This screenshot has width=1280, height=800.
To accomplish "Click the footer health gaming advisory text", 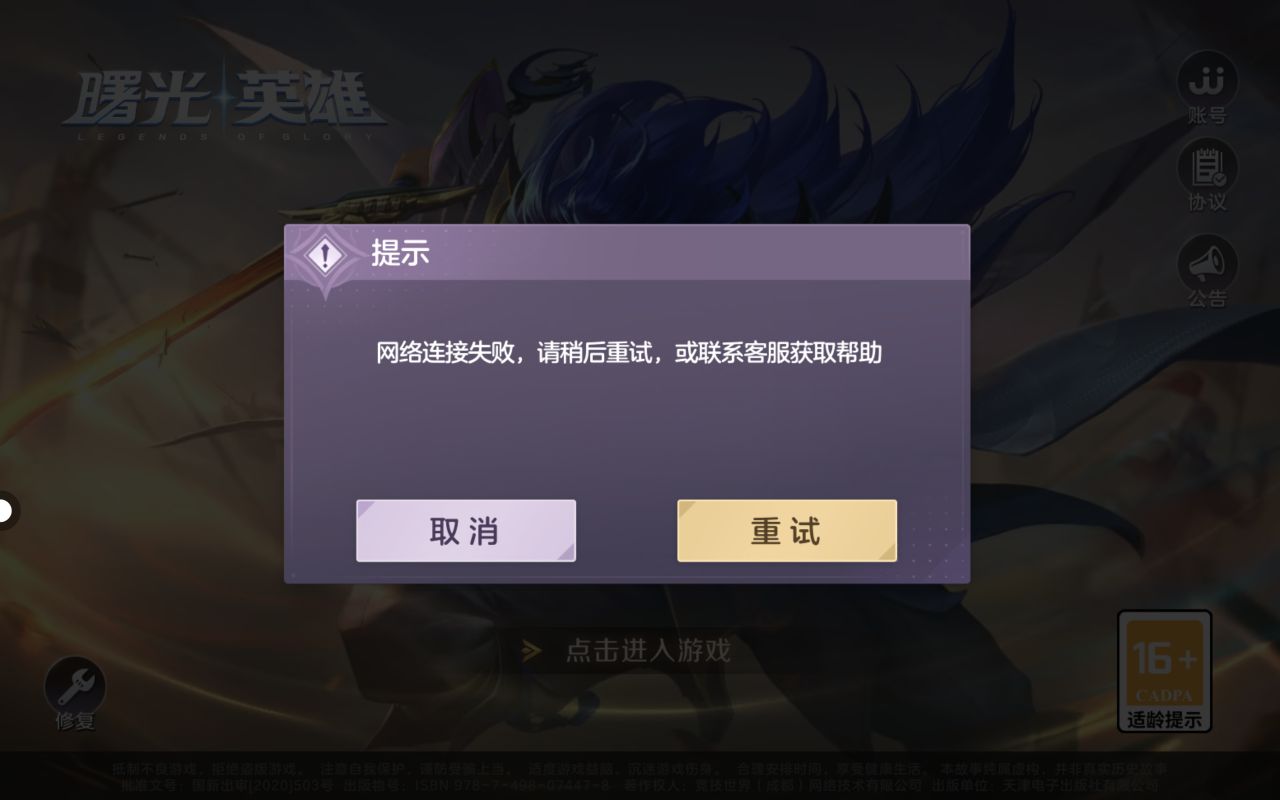I will click(x=639, y=777).
